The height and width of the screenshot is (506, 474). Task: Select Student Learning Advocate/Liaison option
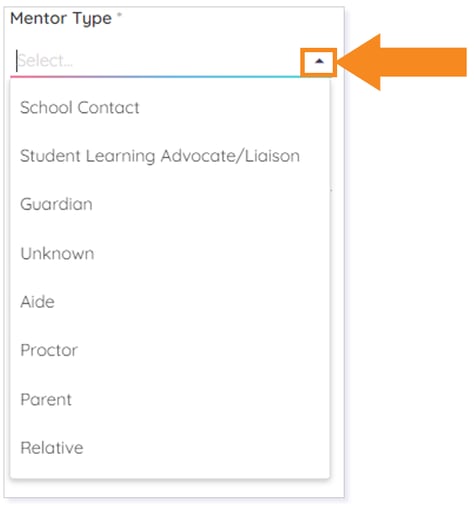tap(170, 156)
